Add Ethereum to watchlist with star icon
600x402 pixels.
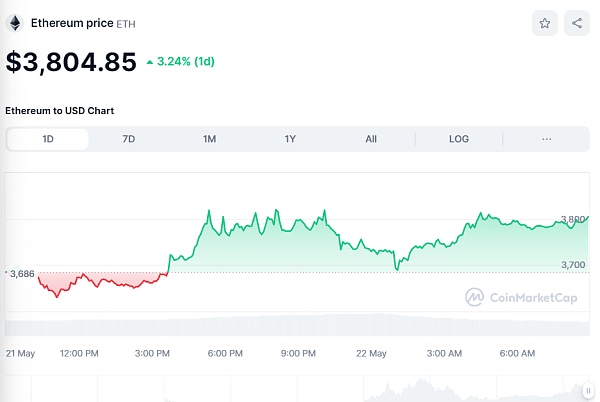tap(545, 23)
